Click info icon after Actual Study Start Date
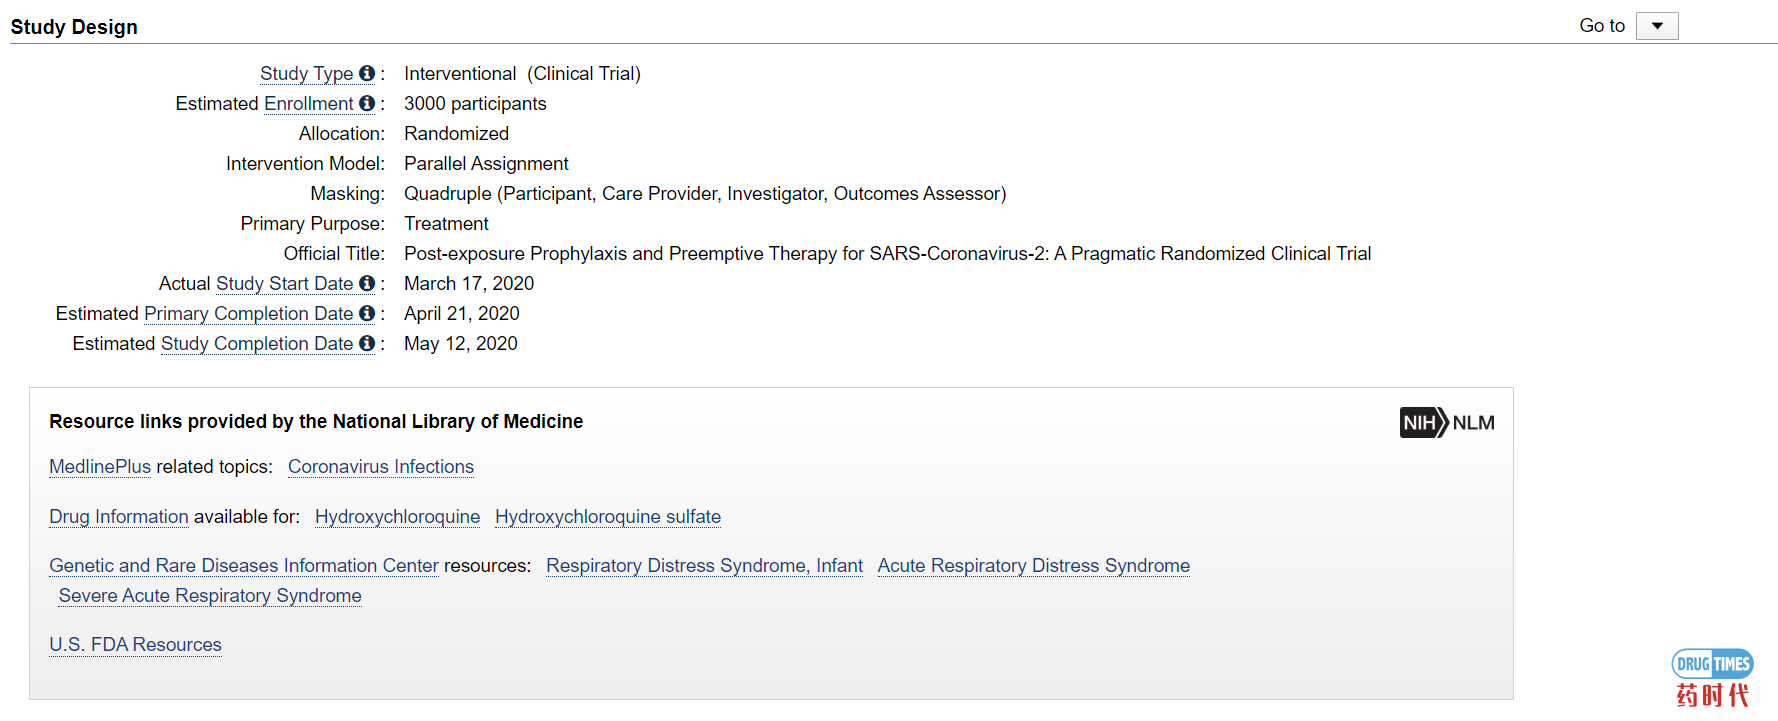Viewport: 1778px width, 721px height. point(367,284)
